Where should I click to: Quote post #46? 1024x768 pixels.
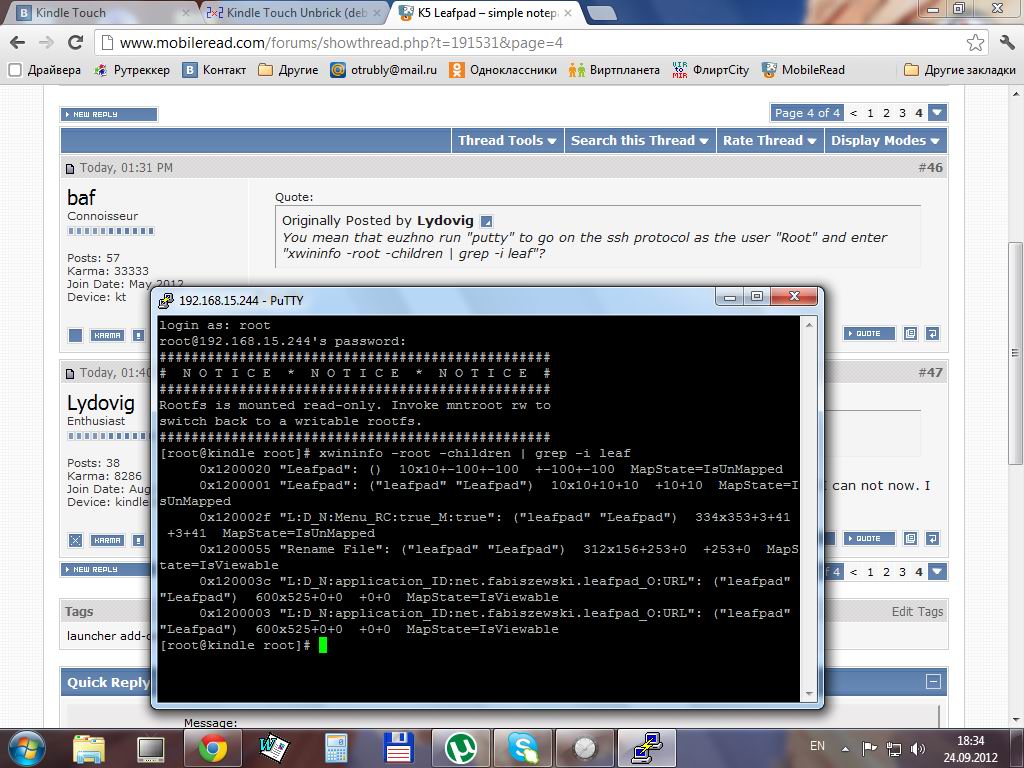coord(868,334)
